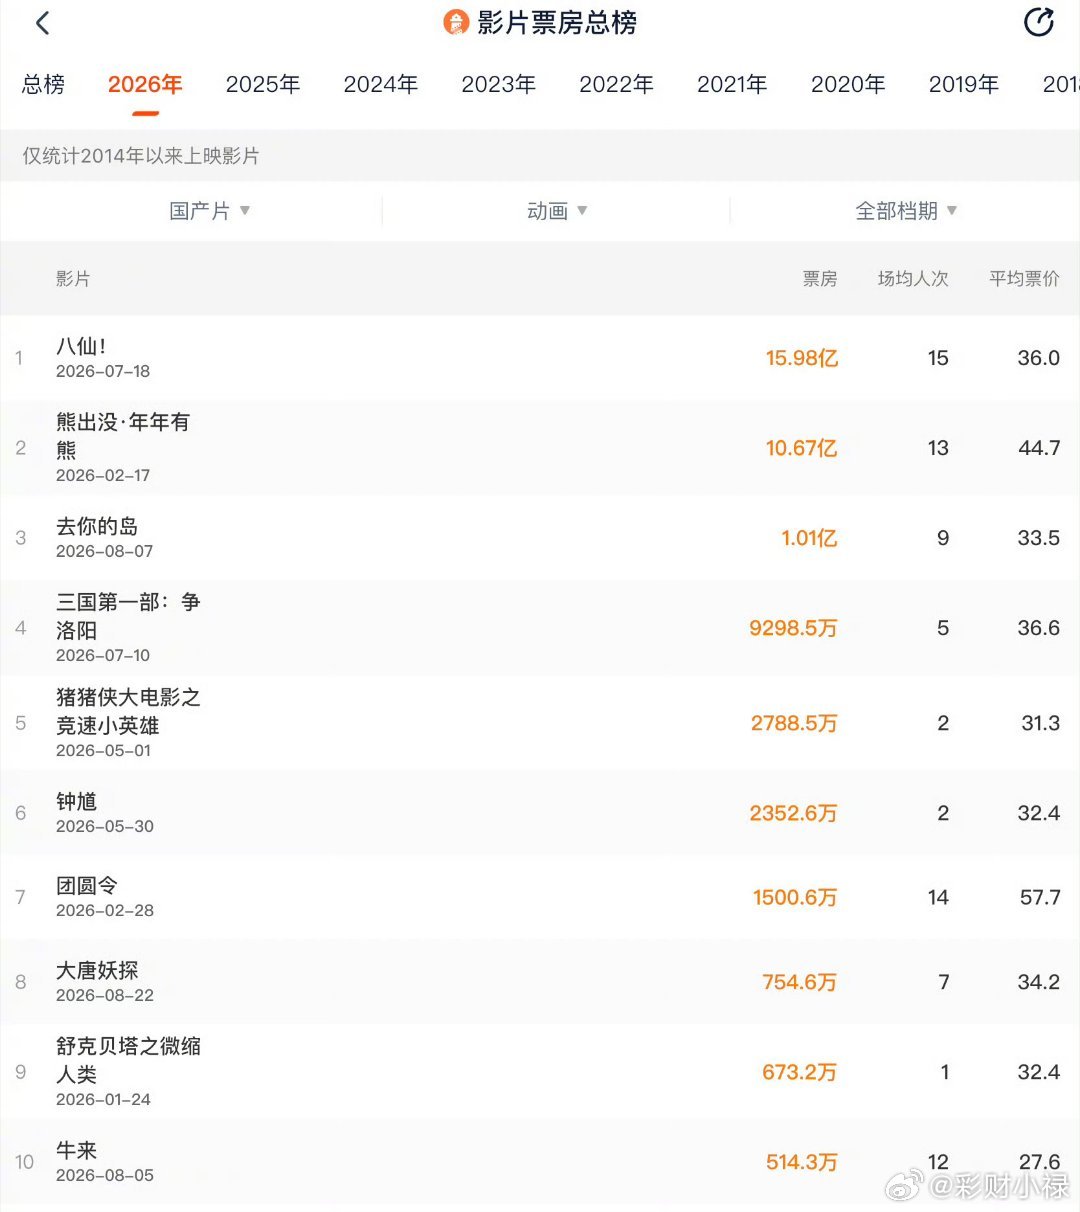Select the 2026年 tab

(x=145, y=84)
